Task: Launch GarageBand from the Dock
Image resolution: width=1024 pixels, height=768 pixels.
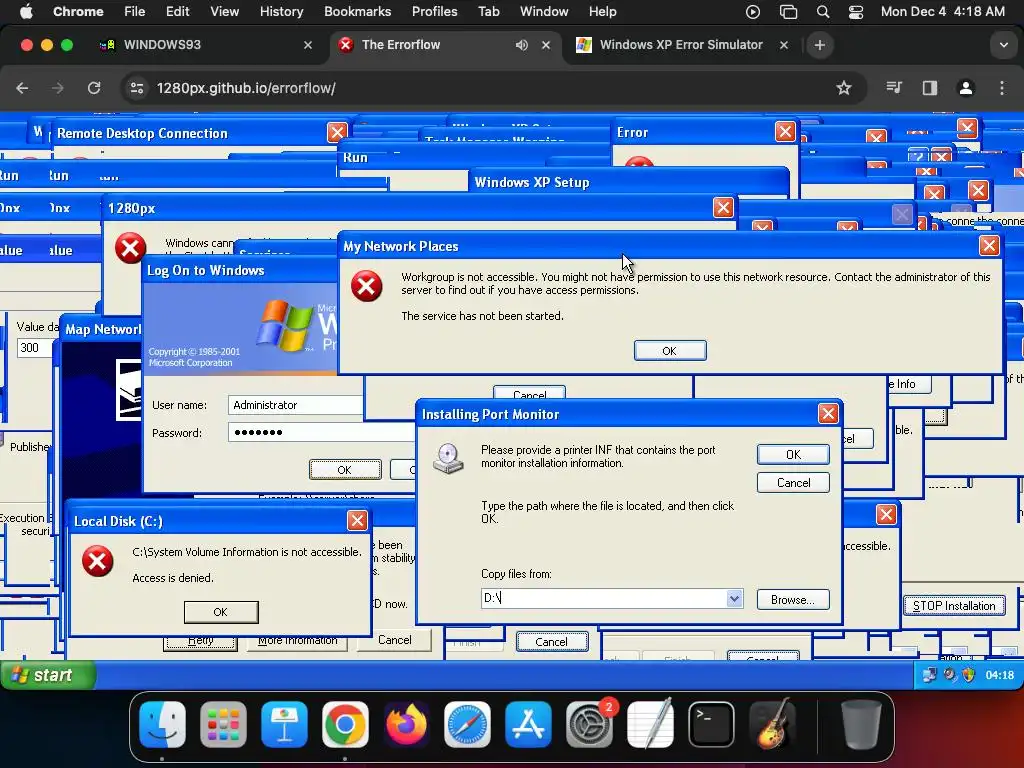Action: click(x=773, y=724)
